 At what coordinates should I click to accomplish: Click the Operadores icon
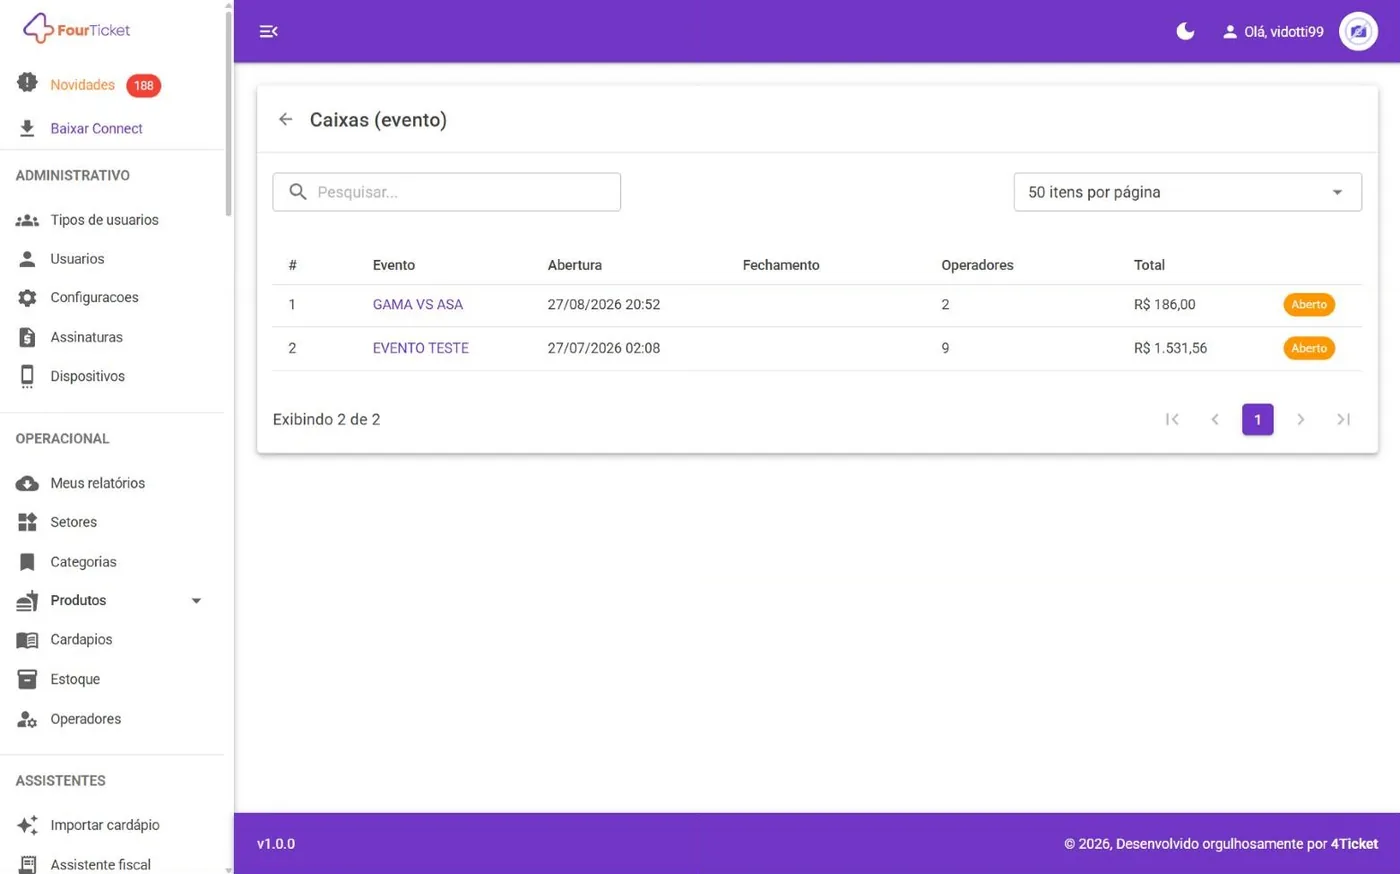coord(27,719)
